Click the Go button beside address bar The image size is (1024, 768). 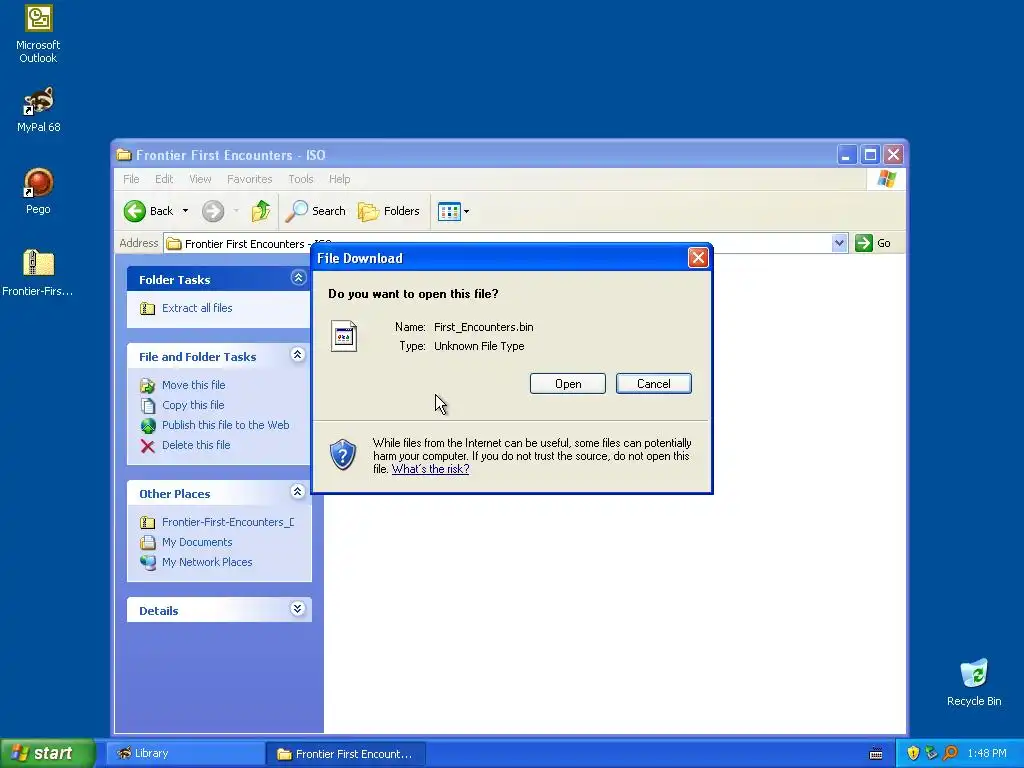coord(873,243)
